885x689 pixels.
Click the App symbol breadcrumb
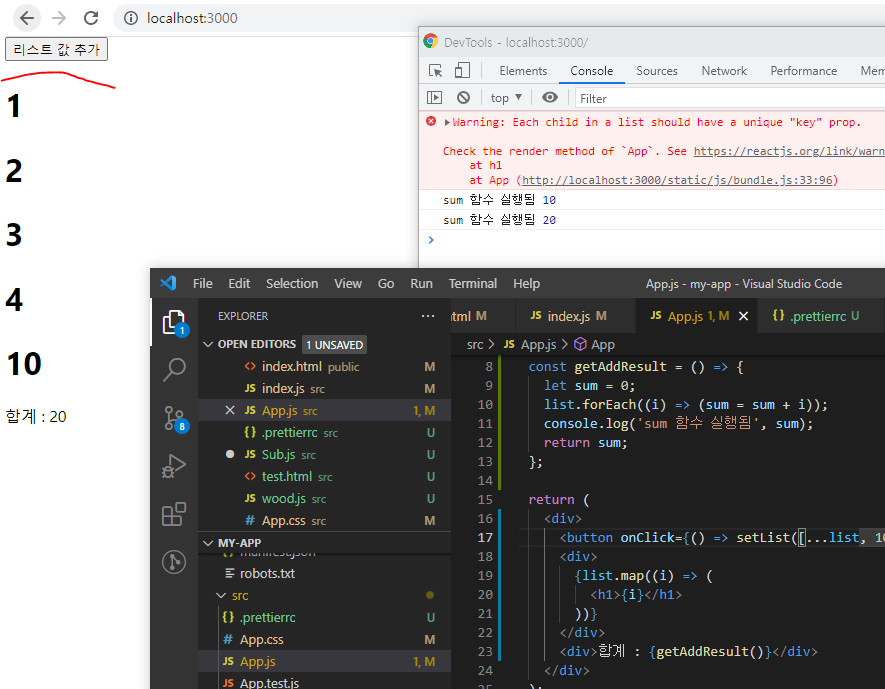[x=594, y=344]
